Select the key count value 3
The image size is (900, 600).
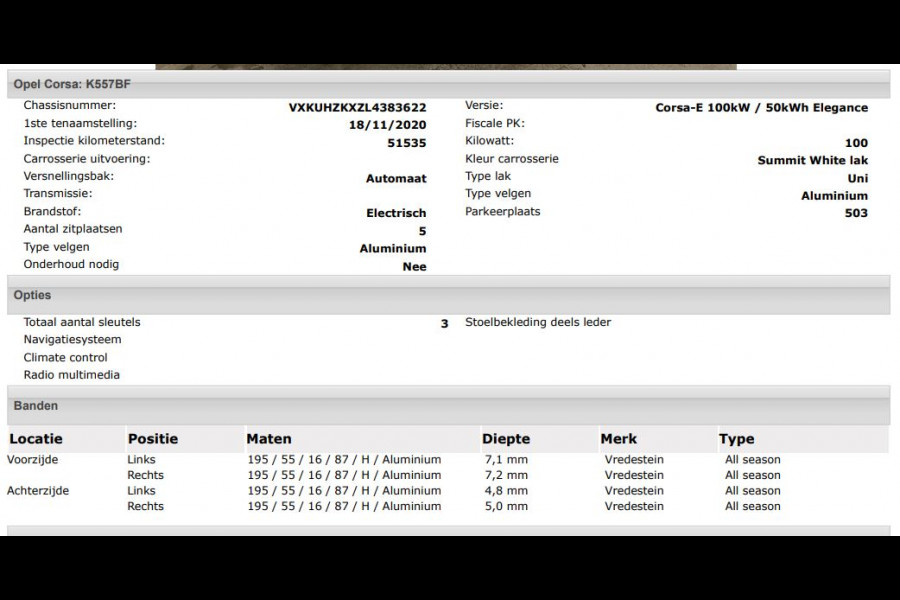pos(444,324)
